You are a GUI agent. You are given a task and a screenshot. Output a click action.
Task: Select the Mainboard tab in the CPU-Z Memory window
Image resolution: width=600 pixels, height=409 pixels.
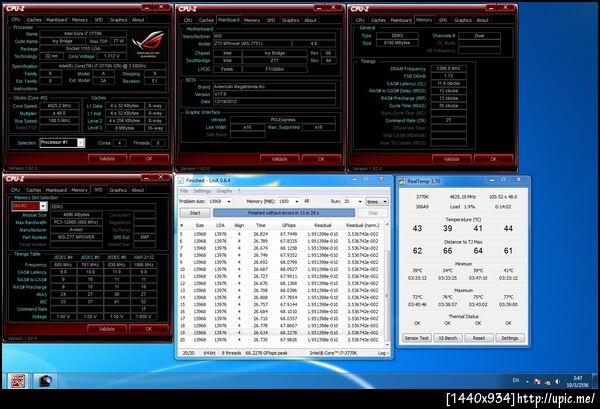pos(401,20)
